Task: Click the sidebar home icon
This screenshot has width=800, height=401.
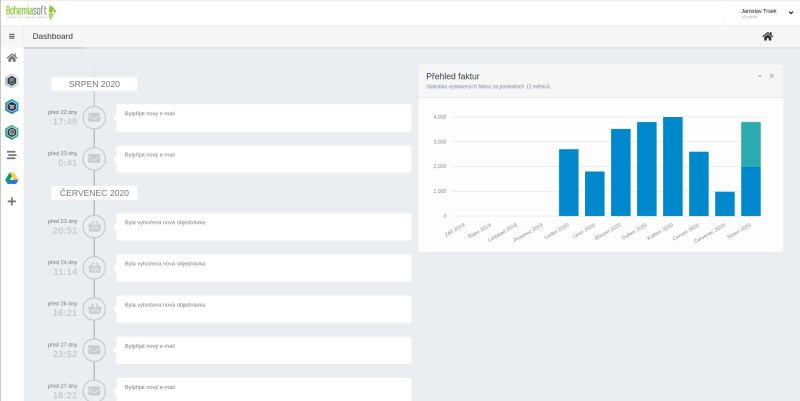Action: tap(11, 58)
